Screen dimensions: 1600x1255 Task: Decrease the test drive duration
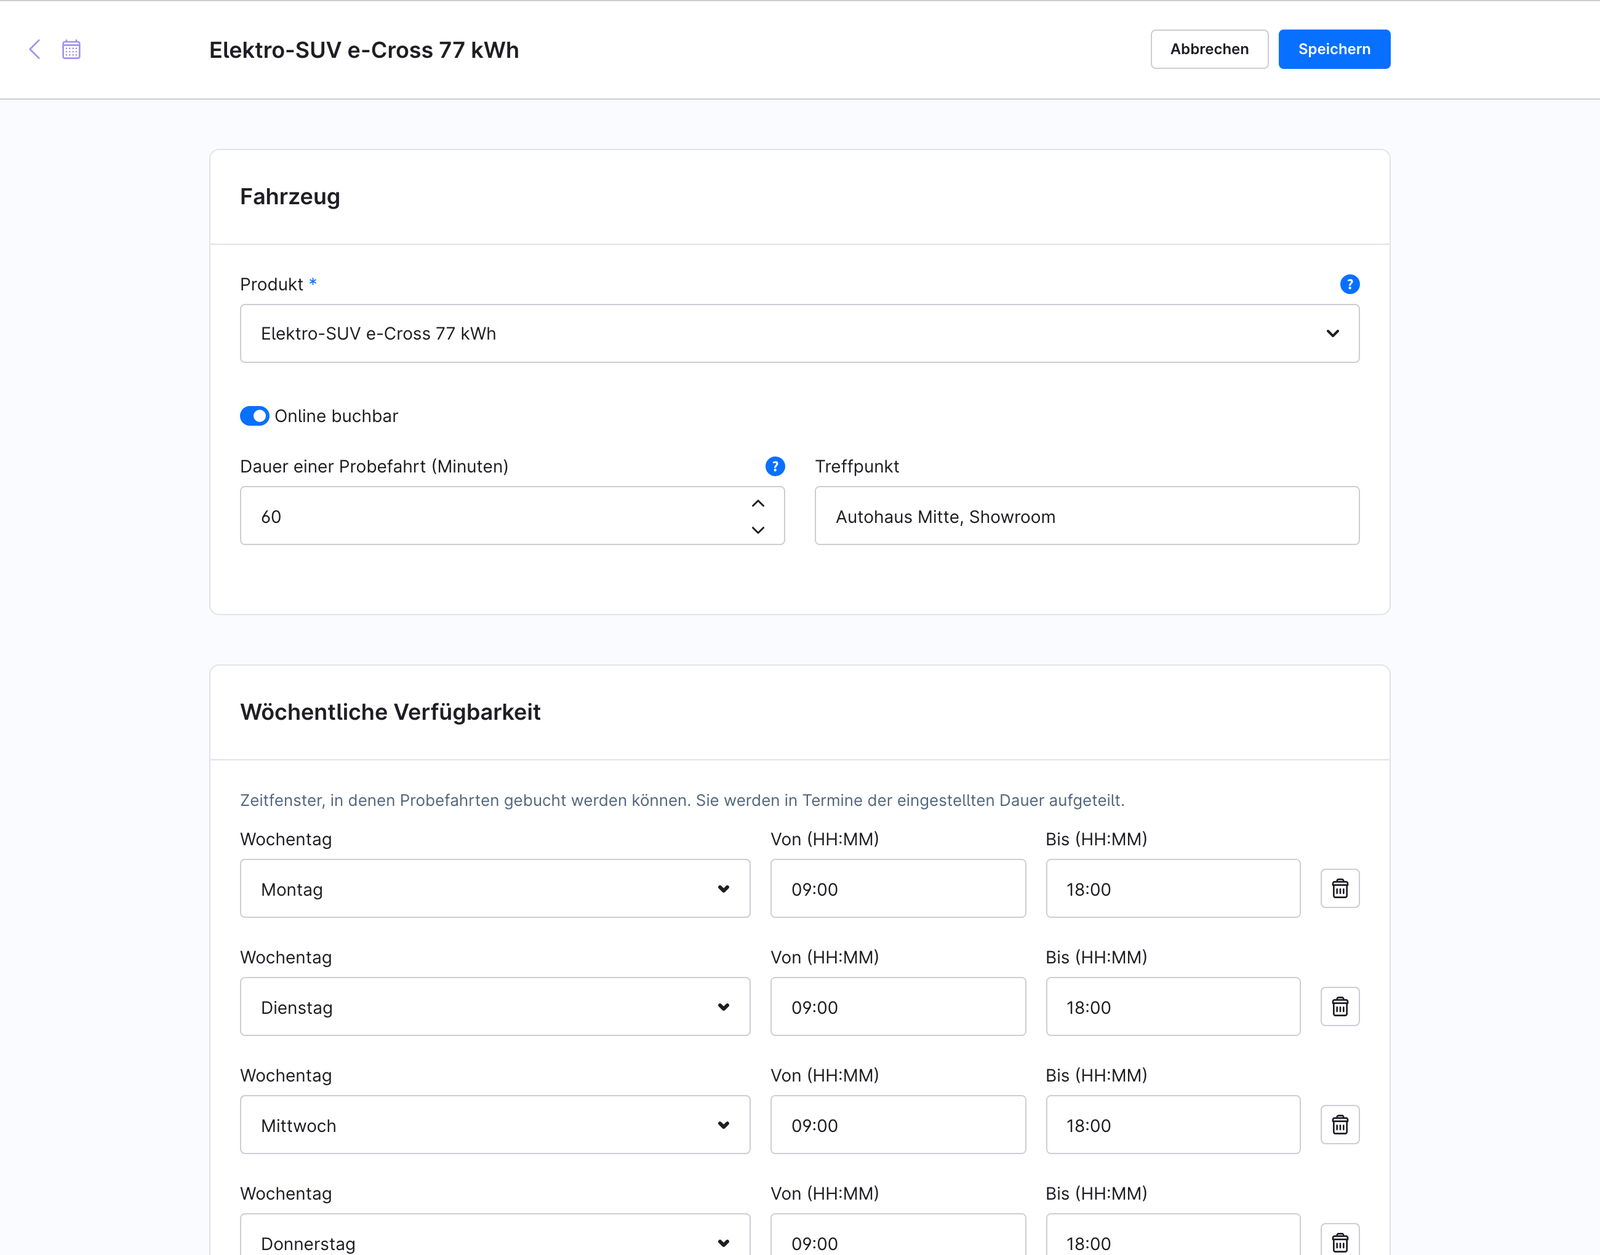(758, 530)
